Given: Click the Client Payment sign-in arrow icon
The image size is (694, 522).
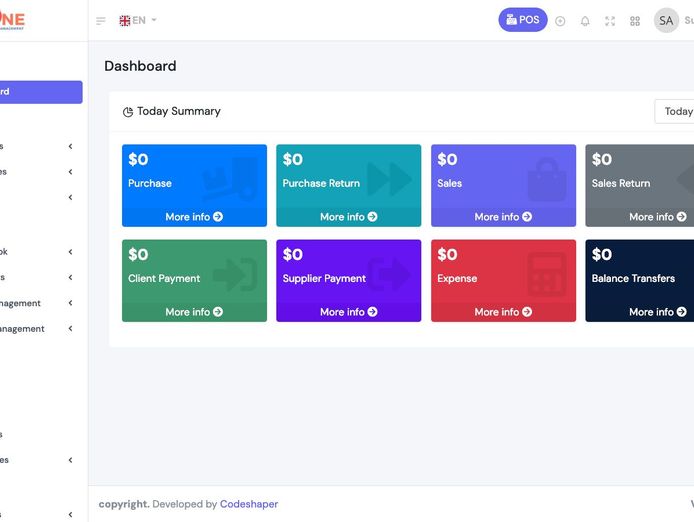Looking at the screenshot, I should (235, 275).
